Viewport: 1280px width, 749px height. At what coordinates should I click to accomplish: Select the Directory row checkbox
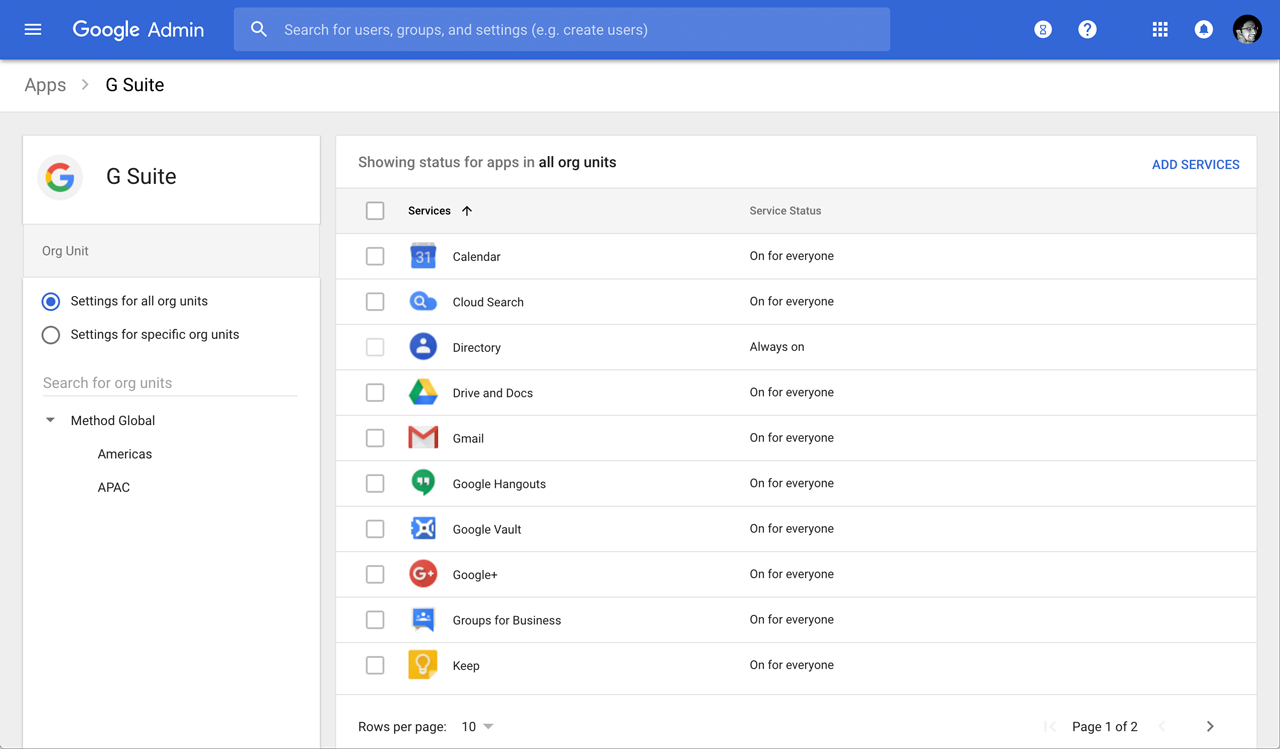click(x=375, y=347)
